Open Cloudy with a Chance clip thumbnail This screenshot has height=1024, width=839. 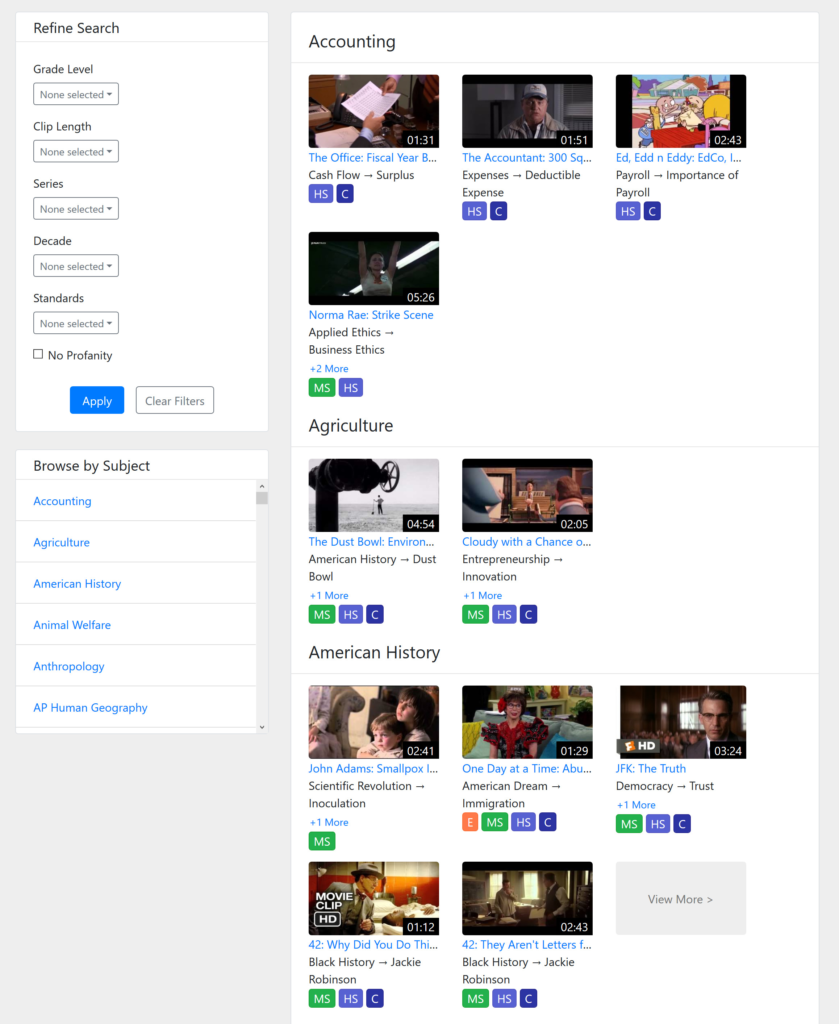pos(527,495)
